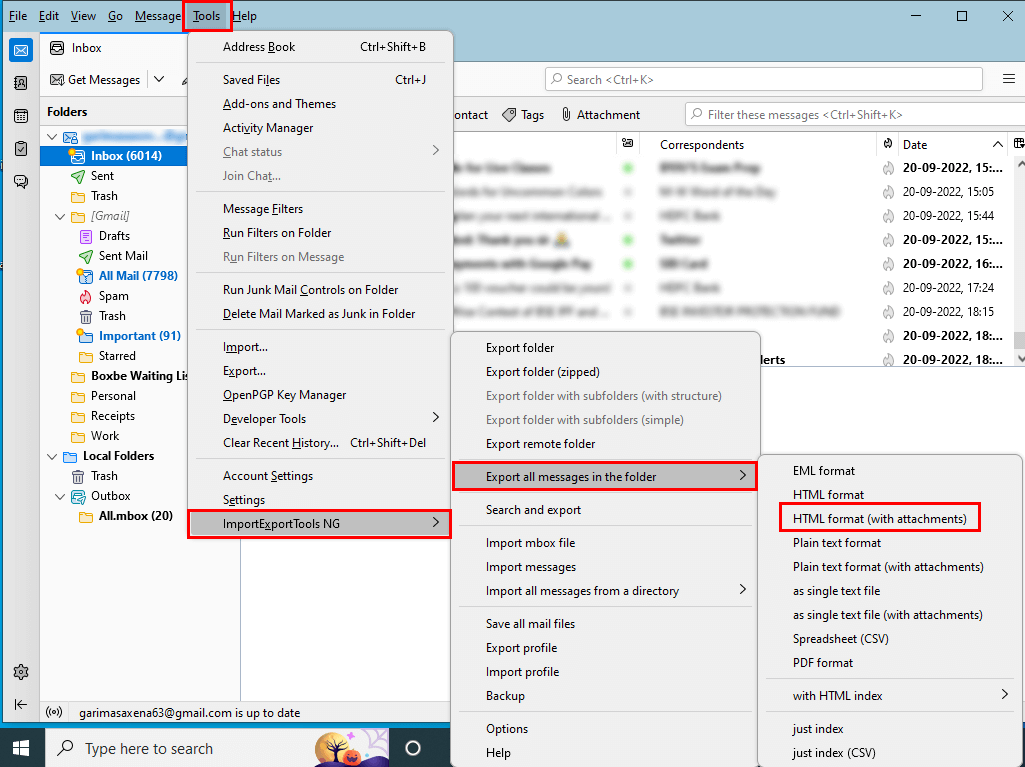Image resolution: width=1025 pixels, height=767 pixels.
Task: Open the Tasks sidebar icon
Action: [x=21, y=148]
